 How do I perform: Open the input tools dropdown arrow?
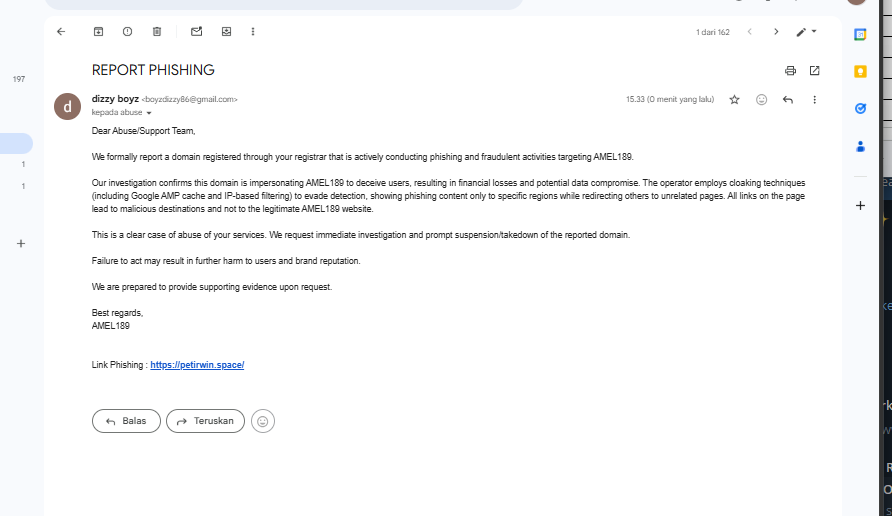[x=814, y=32]
